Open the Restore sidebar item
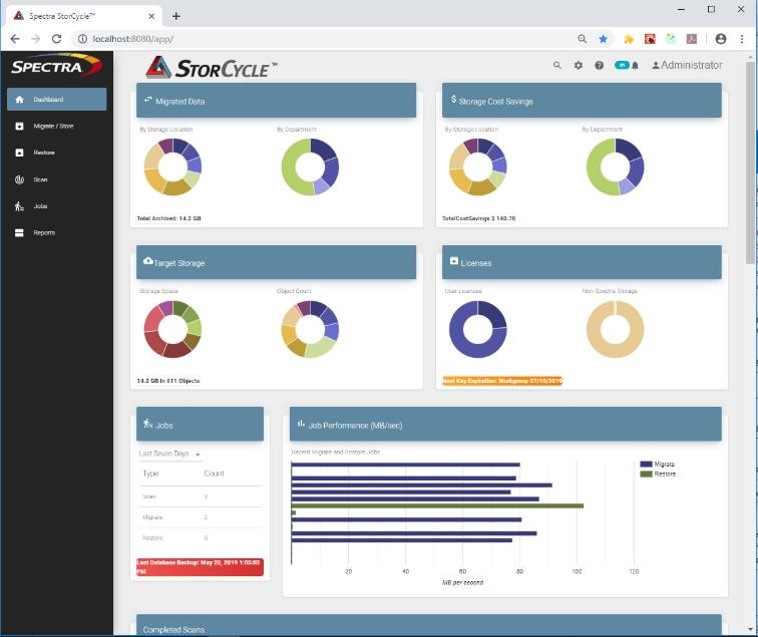This screenshot has width=758, height=637. point(57,153)
